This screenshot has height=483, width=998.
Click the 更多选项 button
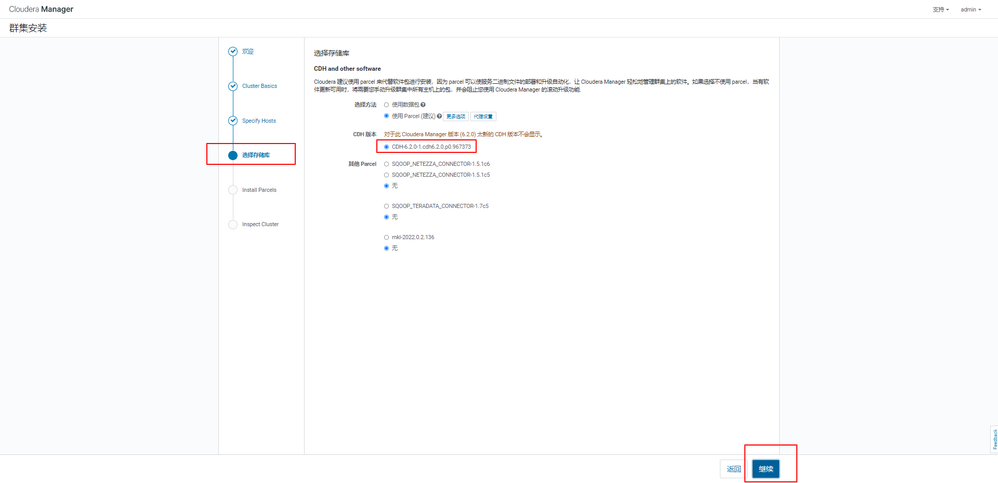coord(456,116)
